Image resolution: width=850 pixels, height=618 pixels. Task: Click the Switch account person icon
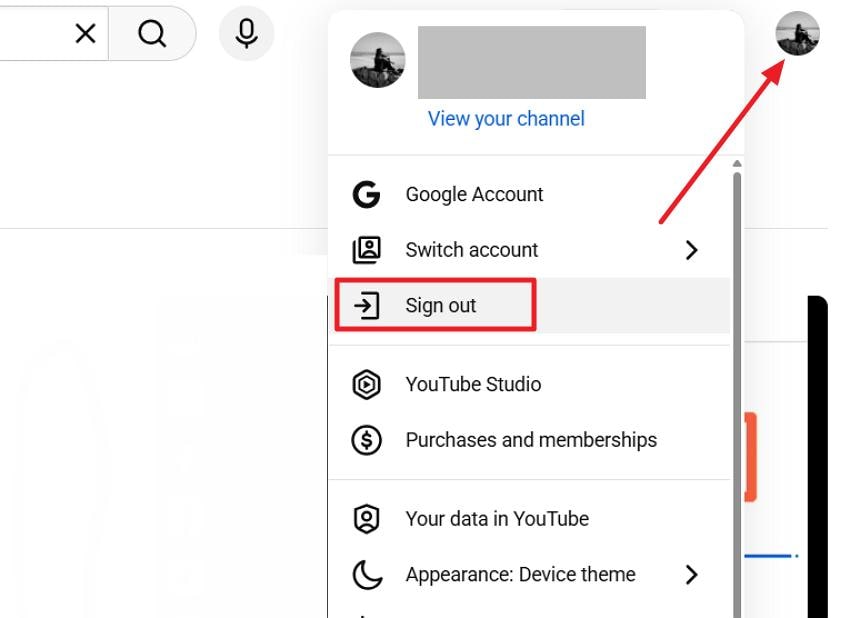click(367, 249)
